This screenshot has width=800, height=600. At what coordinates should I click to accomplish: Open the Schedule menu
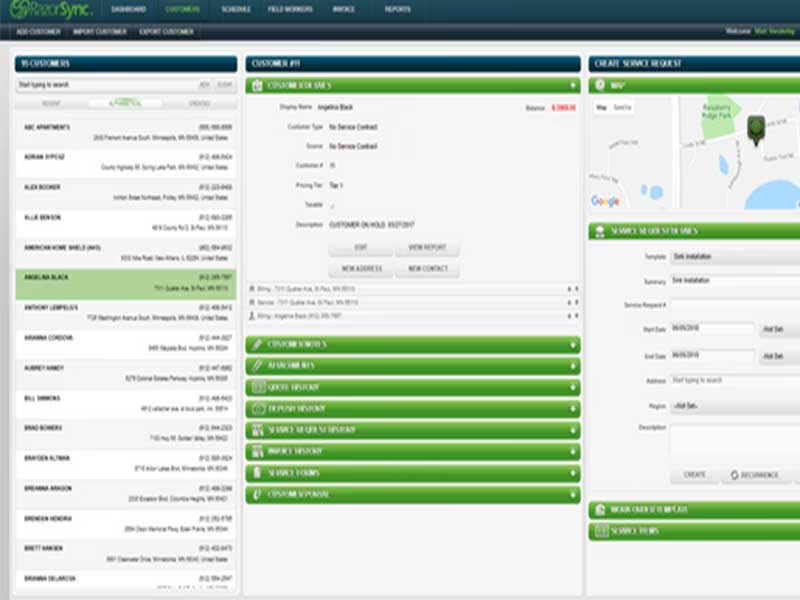(236, 9)
